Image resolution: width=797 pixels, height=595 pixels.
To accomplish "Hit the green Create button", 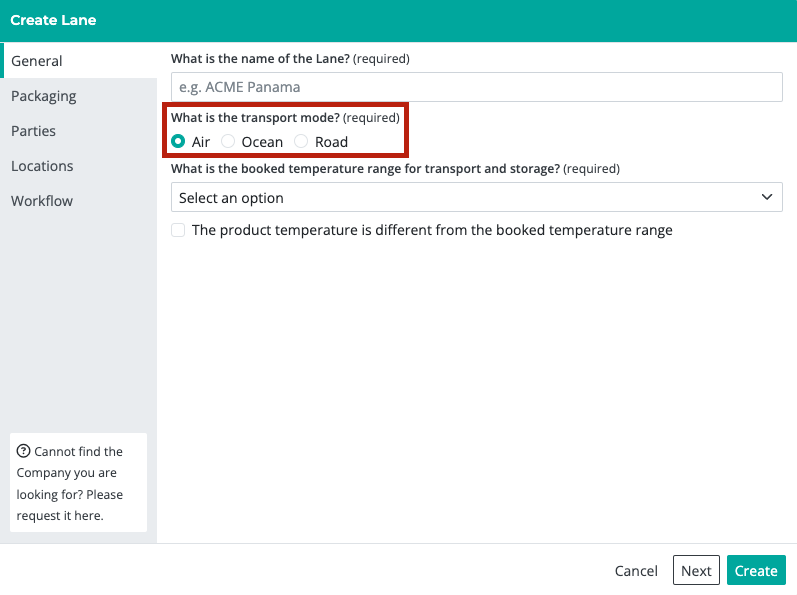I will pyautogui.click(x=756, y=570).
